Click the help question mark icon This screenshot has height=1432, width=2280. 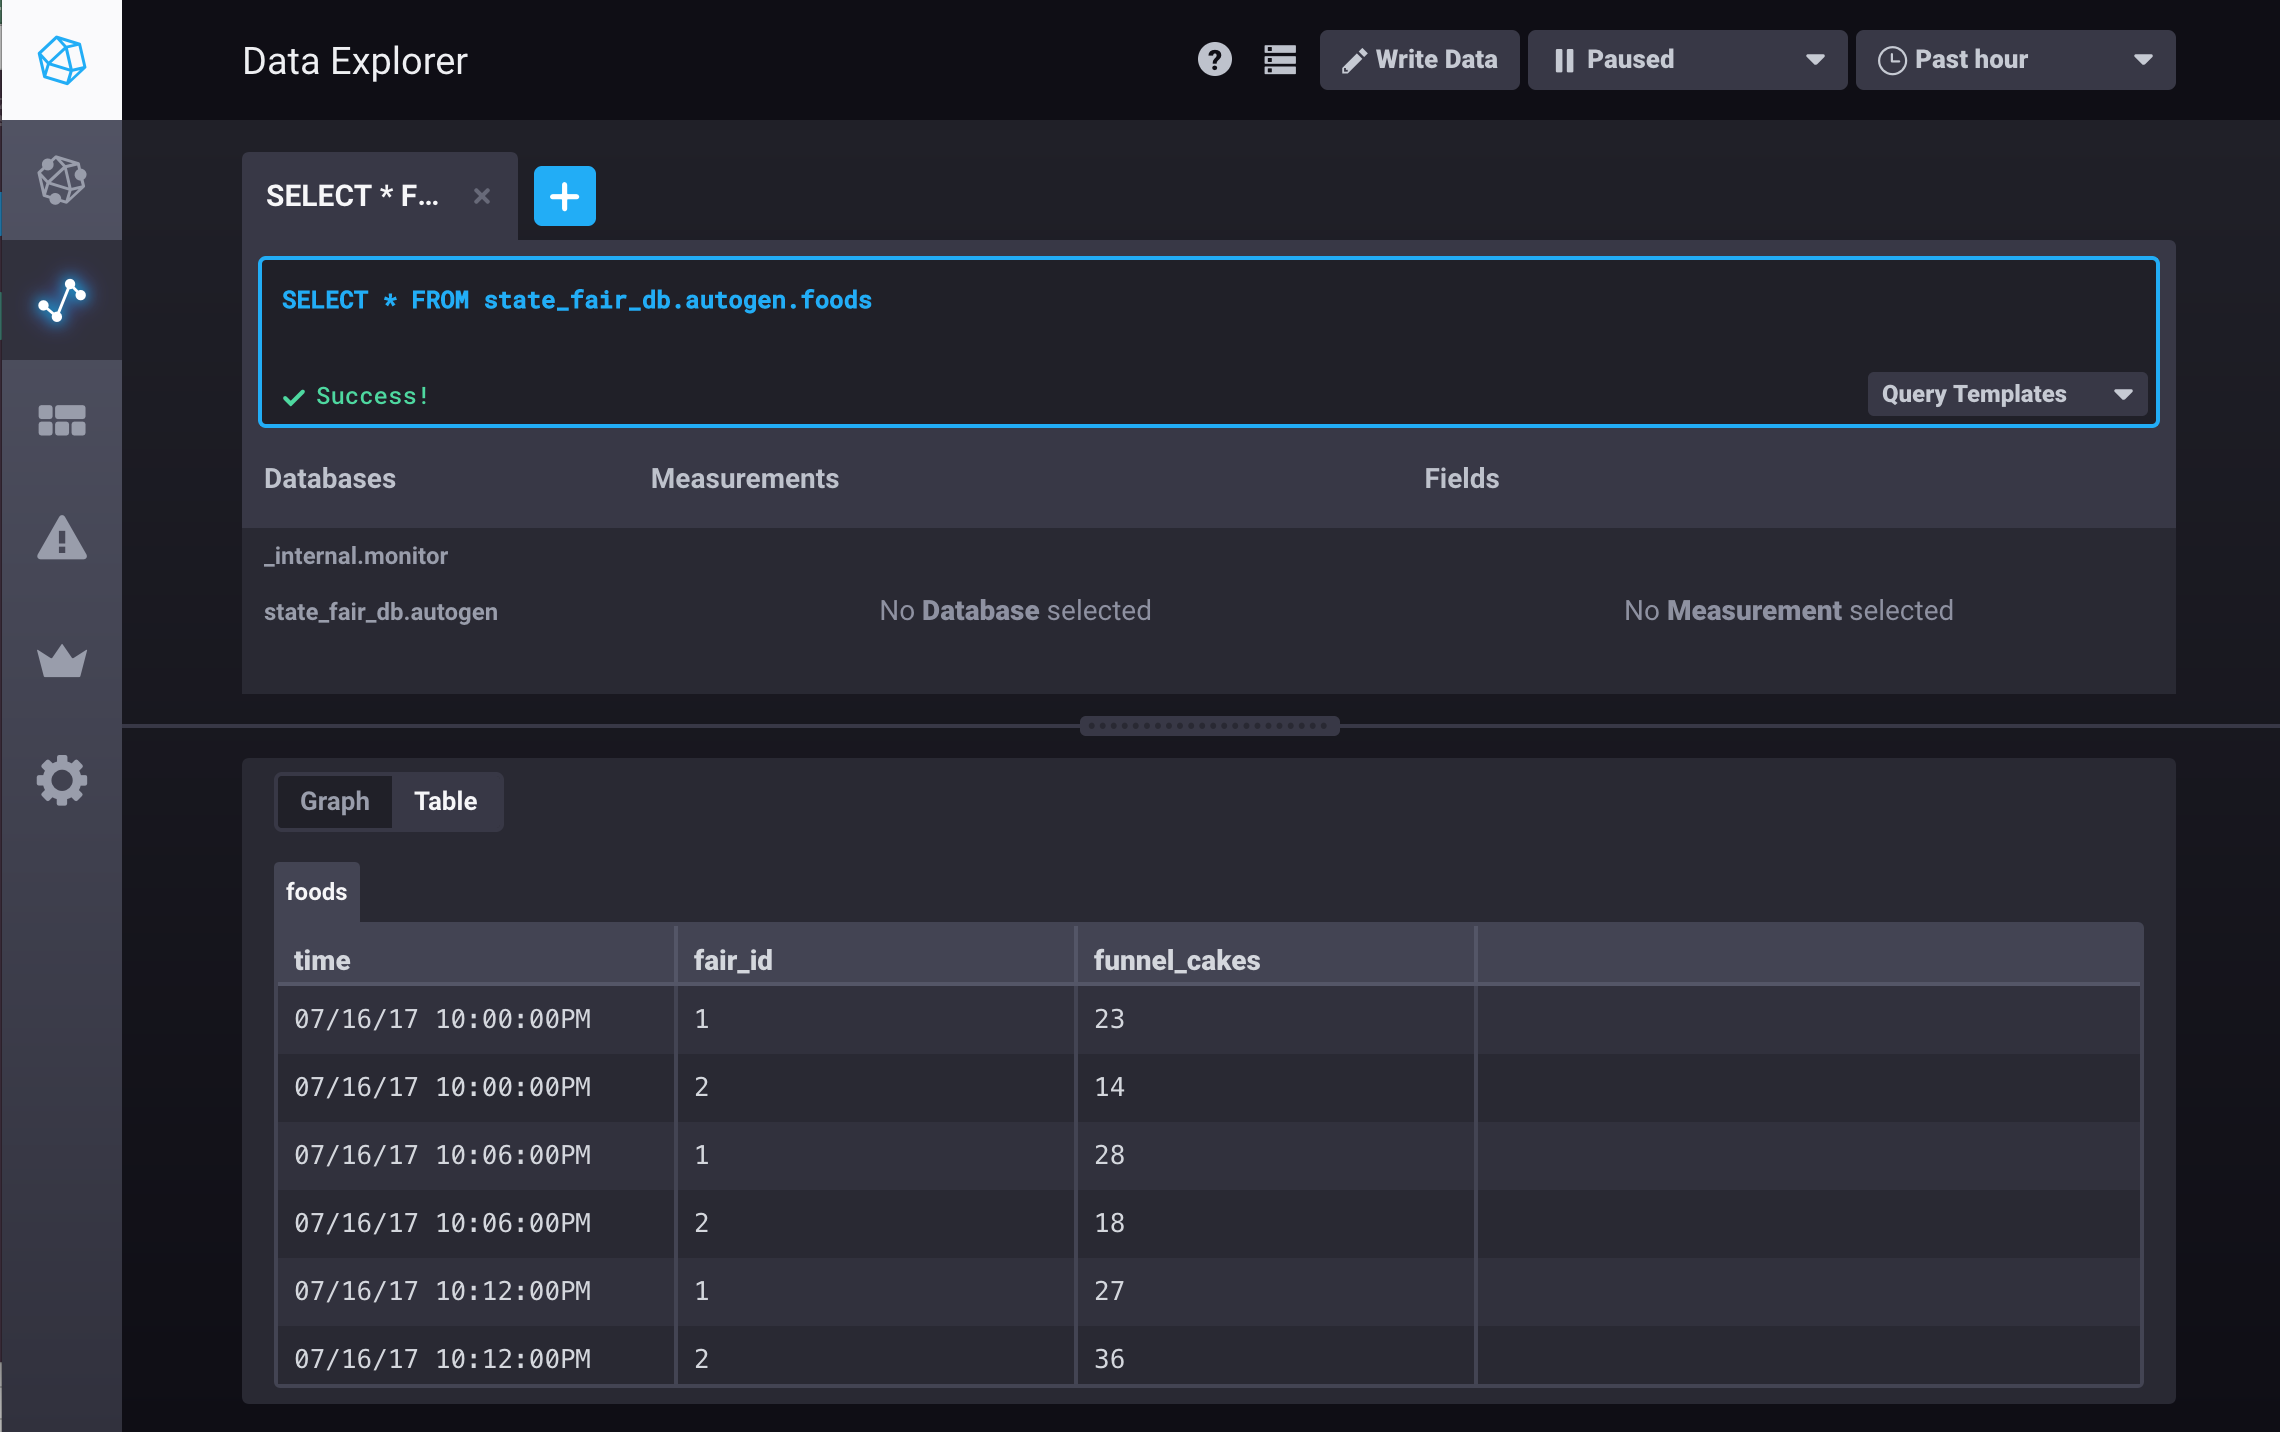point(1214,60)
